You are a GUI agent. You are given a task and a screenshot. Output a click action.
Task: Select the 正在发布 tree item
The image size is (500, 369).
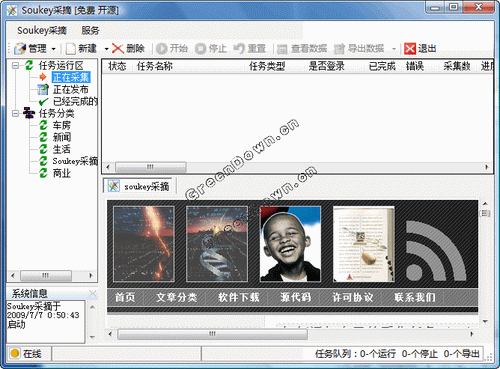71,89
